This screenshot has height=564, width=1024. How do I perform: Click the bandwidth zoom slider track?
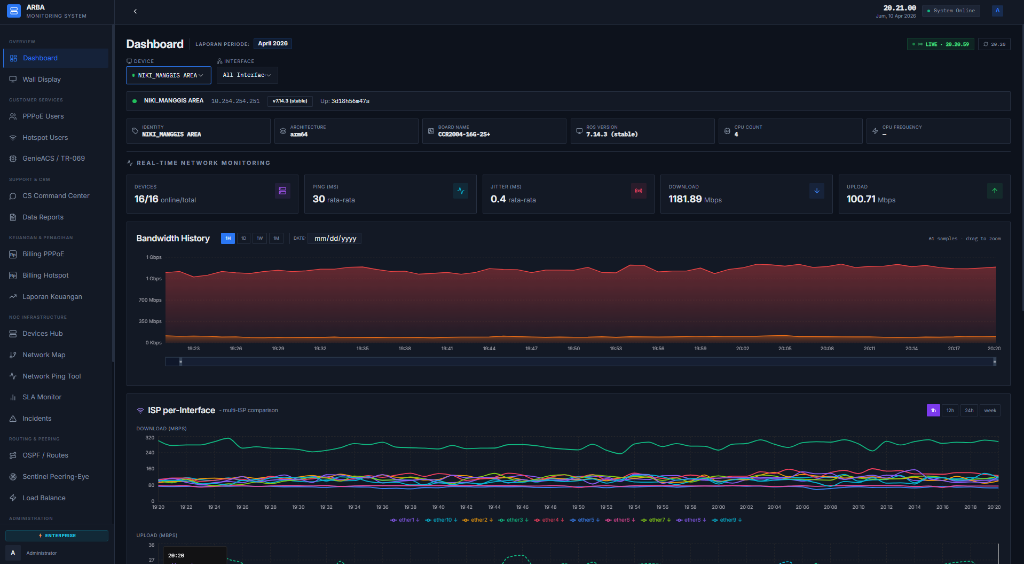581,362
